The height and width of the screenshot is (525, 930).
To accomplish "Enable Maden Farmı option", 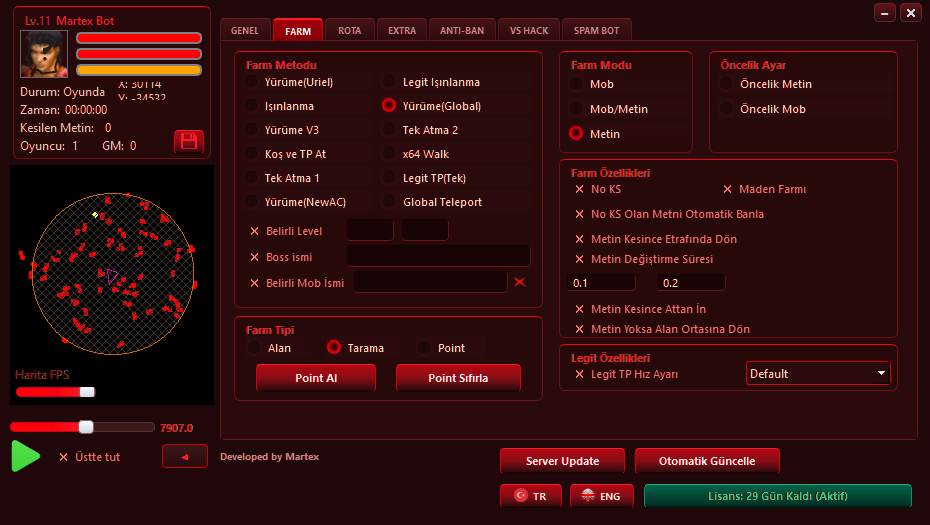I will (x=727, y=189).
